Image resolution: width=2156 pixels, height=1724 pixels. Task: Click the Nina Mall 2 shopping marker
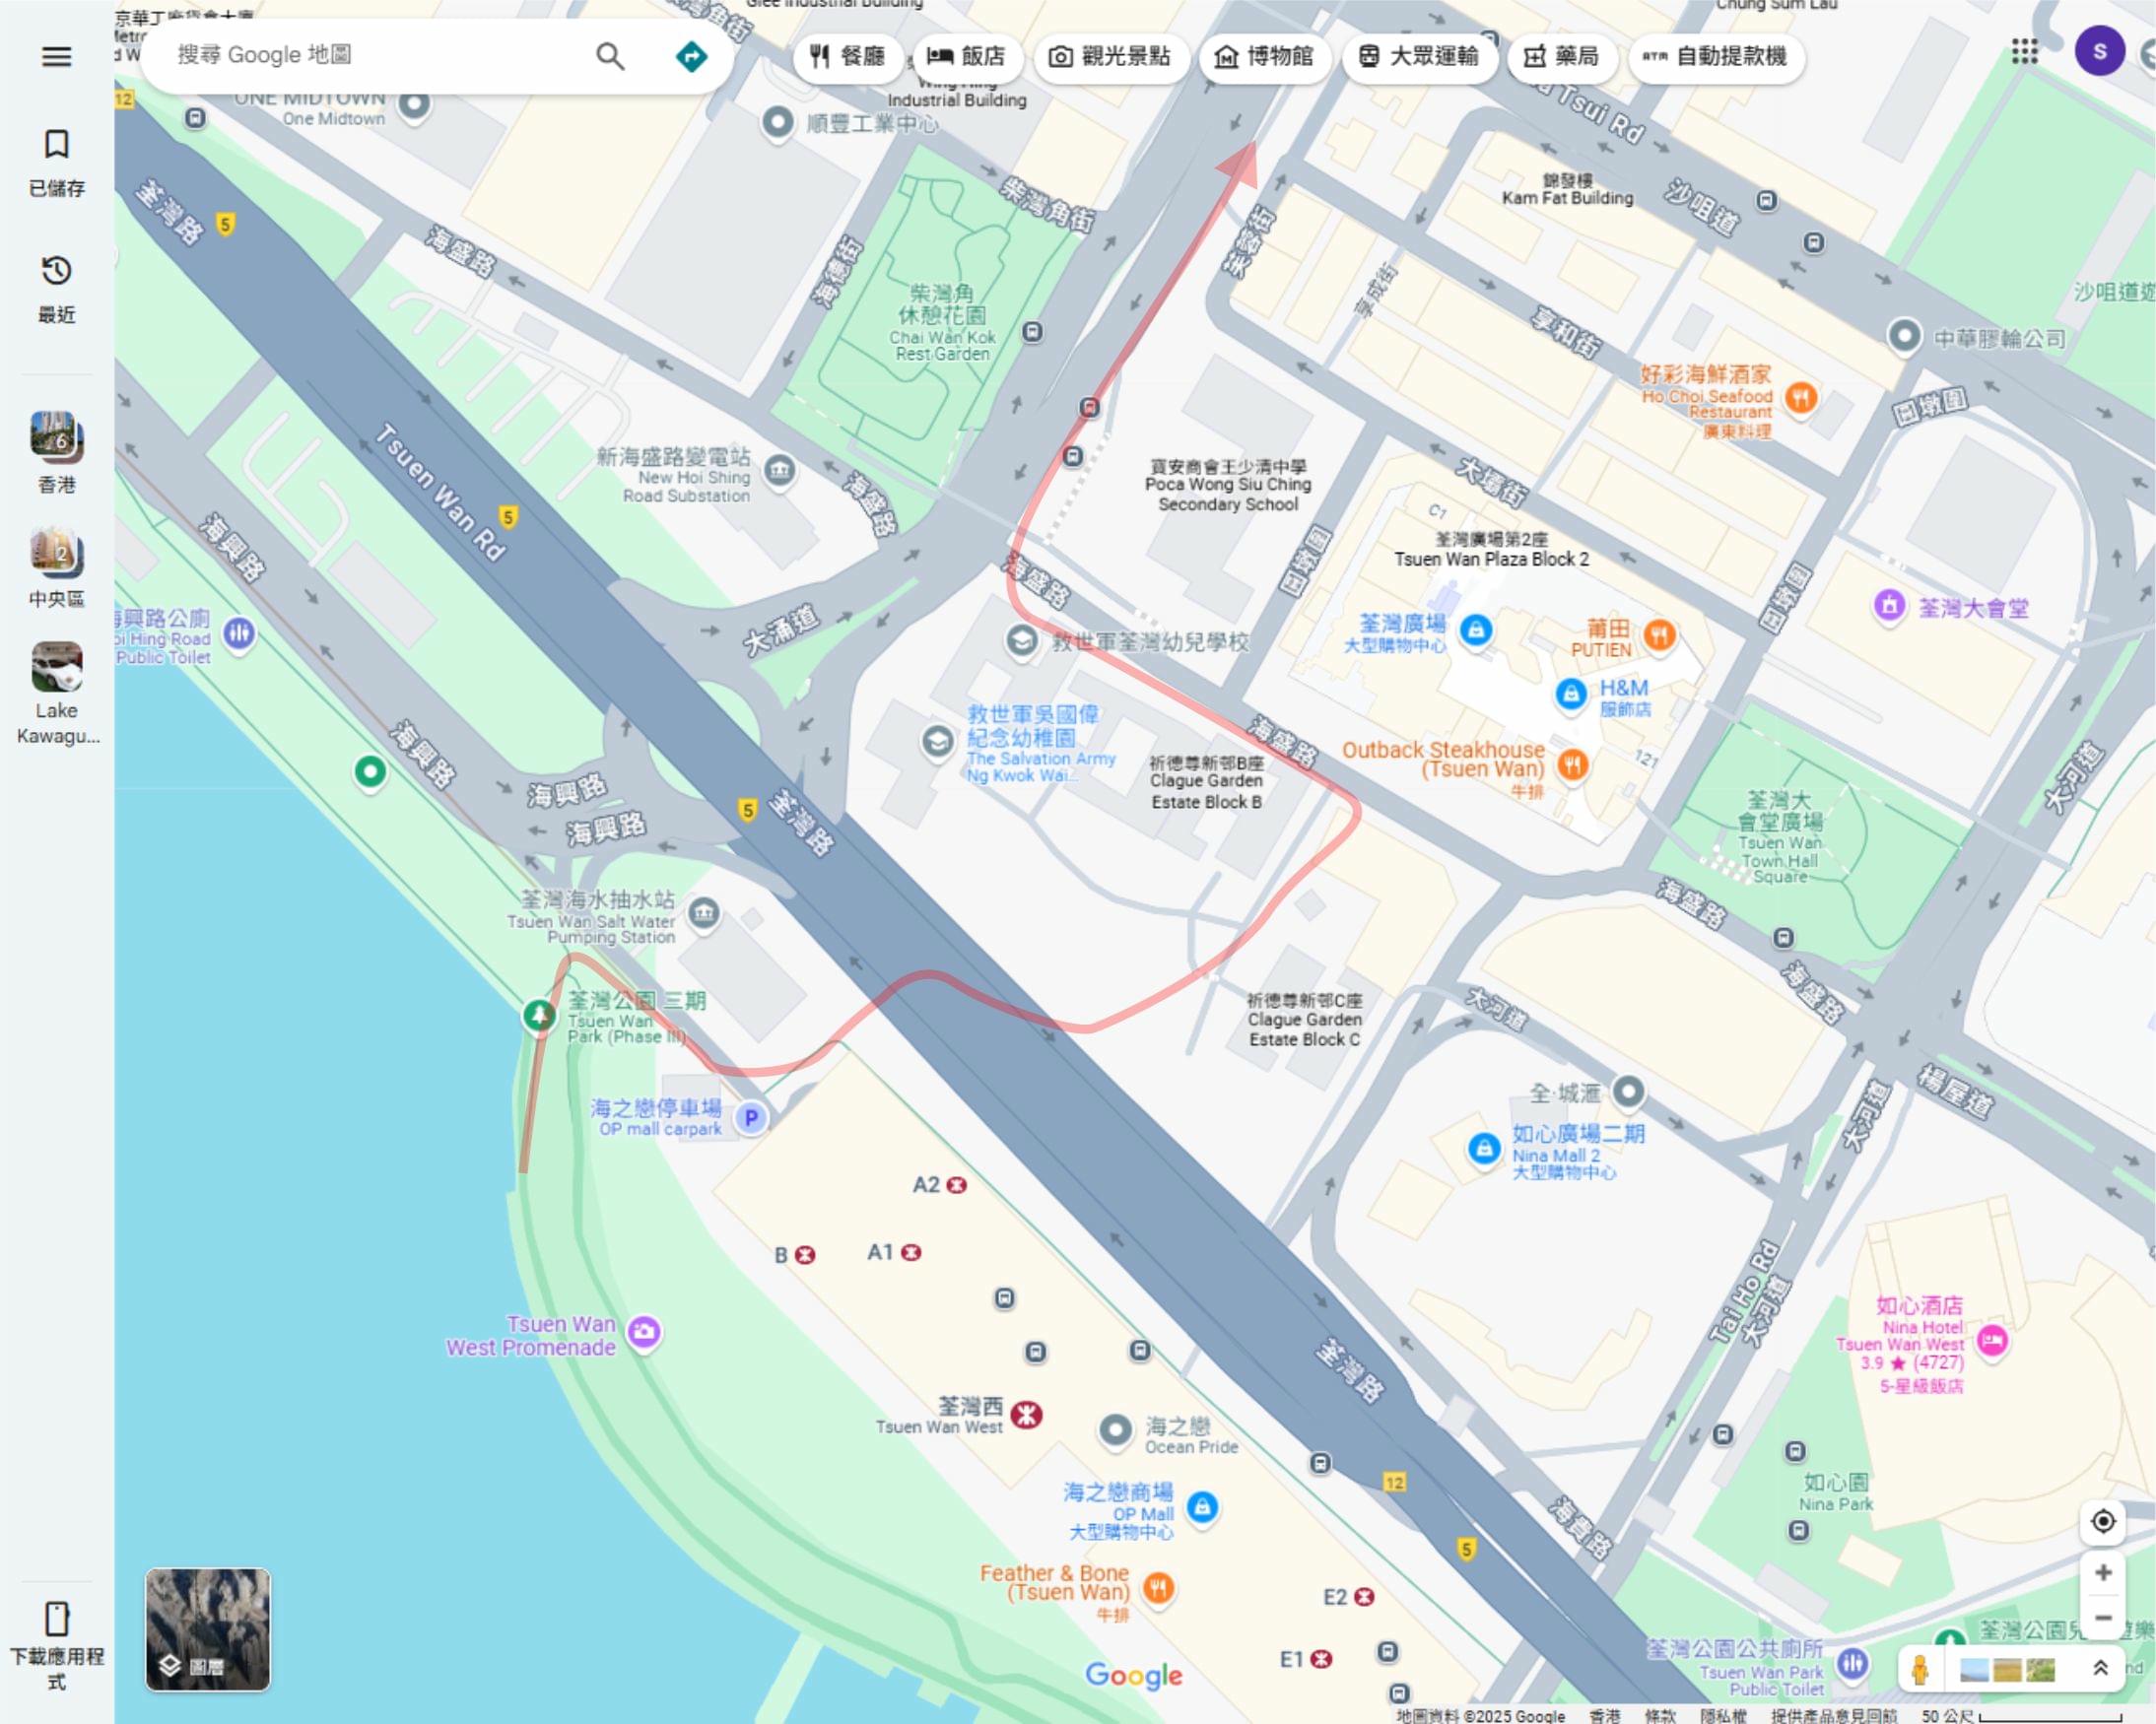click(1484, 1149)
